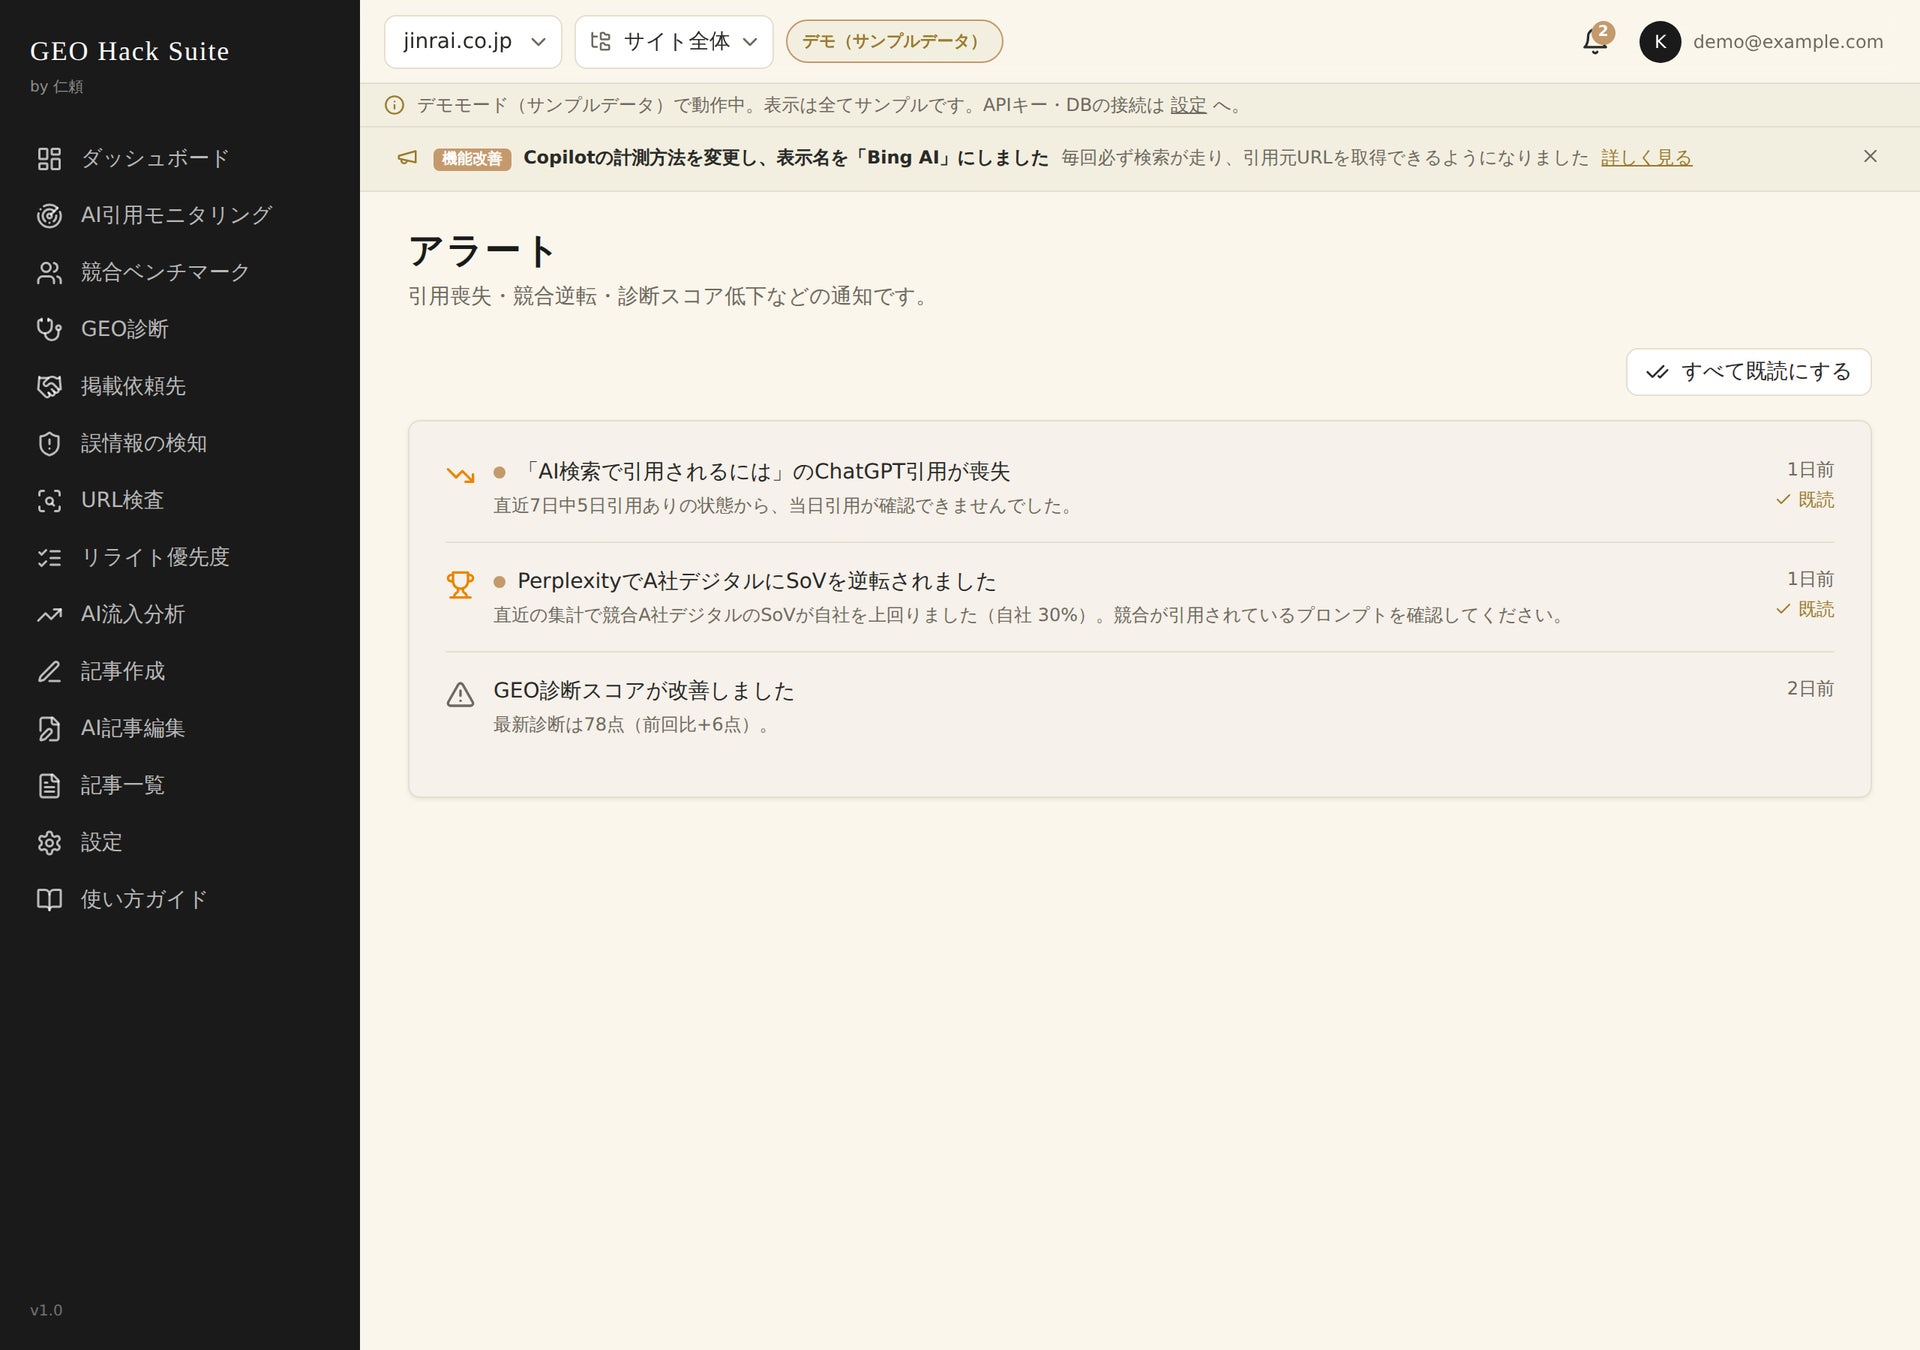1920x1350 pixels.
Task: Click the 掲載依頼先 handshake icon
Action: tap(49, 387)
